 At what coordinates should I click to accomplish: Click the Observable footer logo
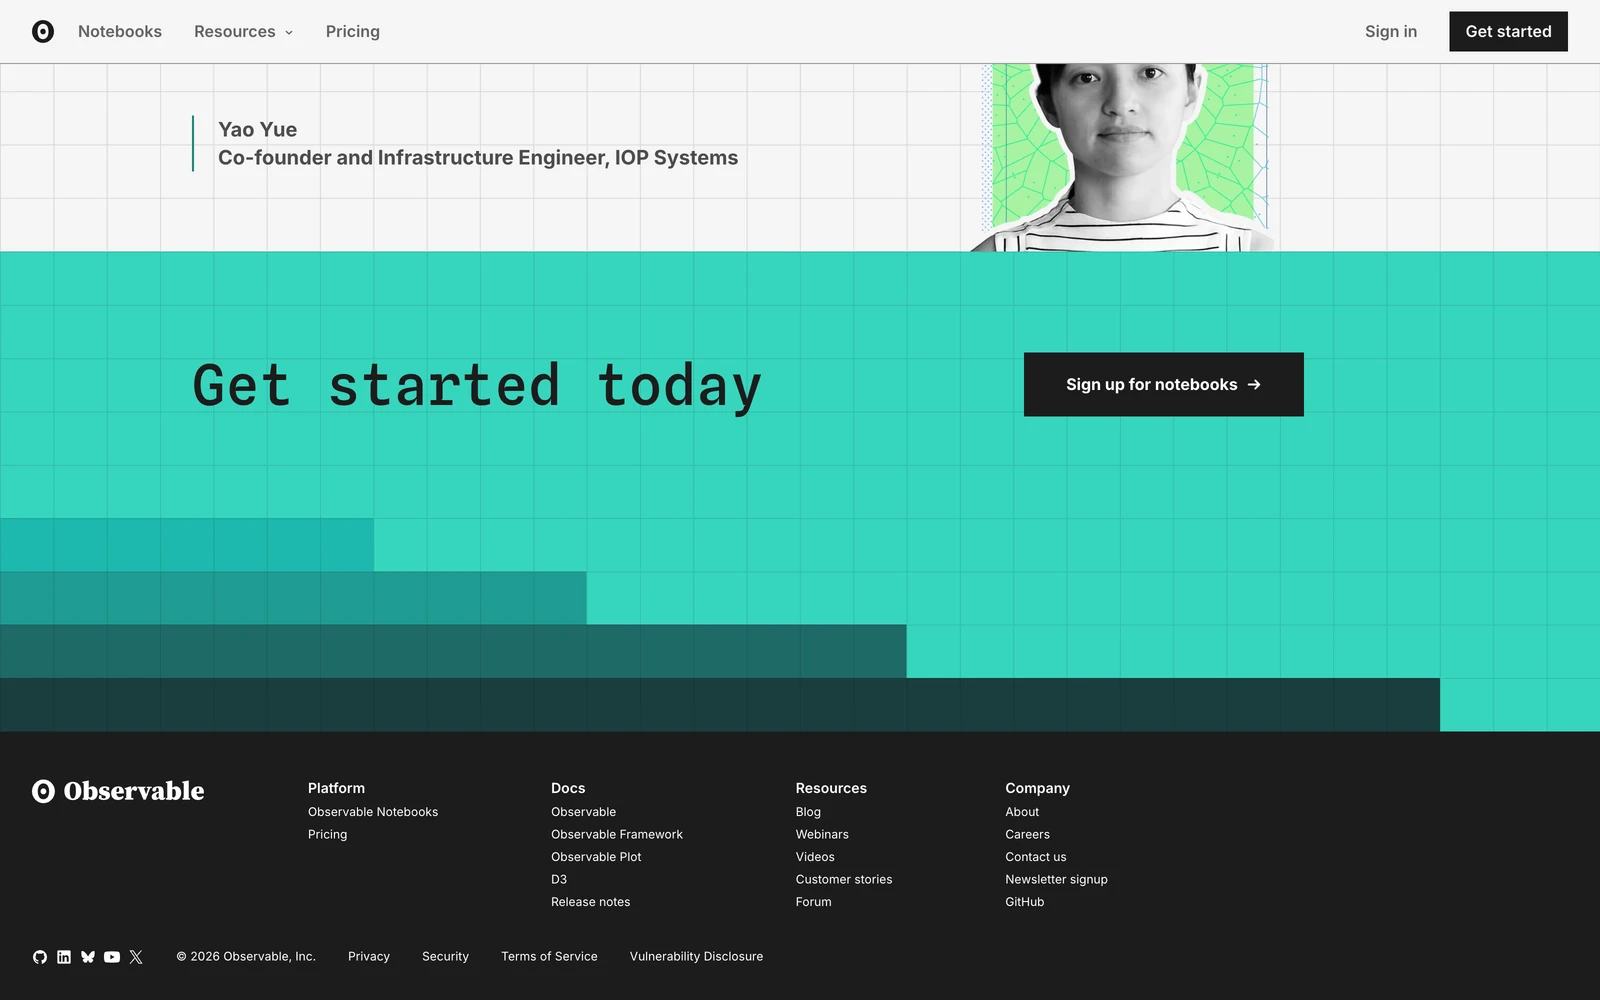pyautogui.click(x=118, y=791)
